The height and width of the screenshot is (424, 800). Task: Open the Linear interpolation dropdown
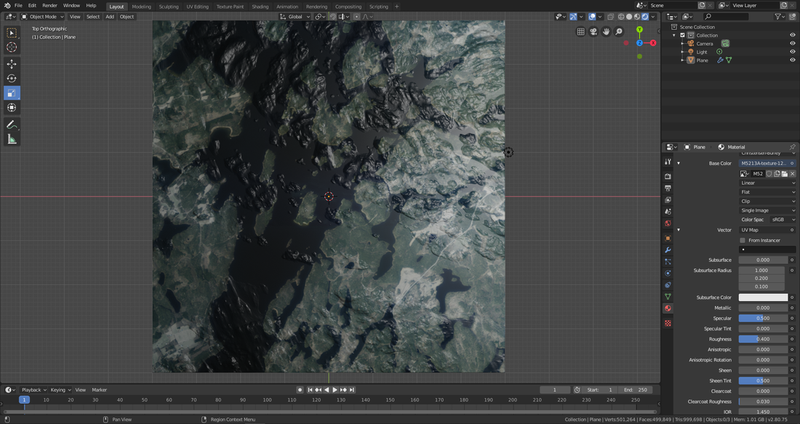tap(767, 183)
